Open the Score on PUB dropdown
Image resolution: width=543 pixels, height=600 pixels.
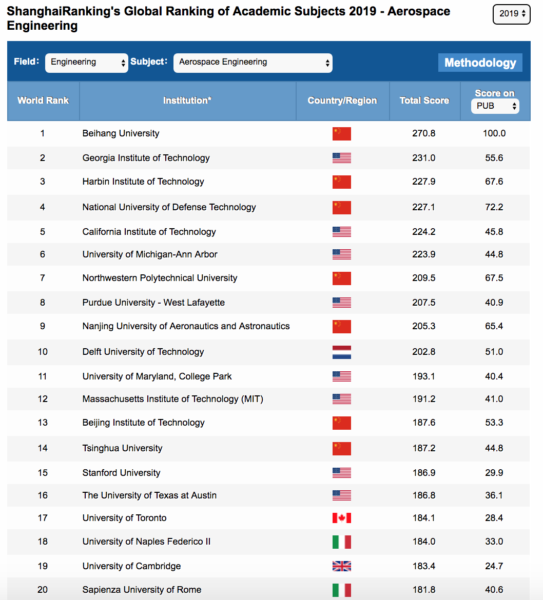[x=495, y=106]
